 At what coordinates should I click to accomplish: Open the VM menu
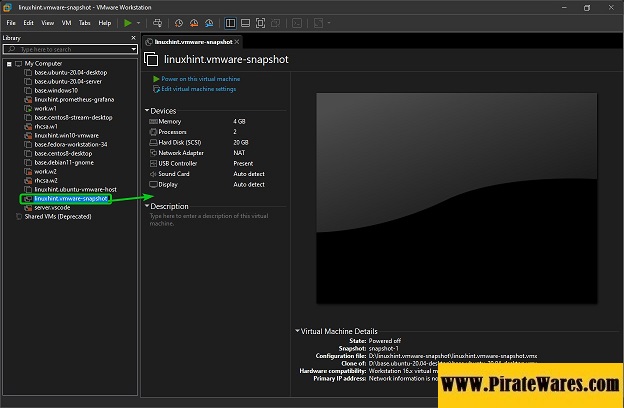click(65, 22)
